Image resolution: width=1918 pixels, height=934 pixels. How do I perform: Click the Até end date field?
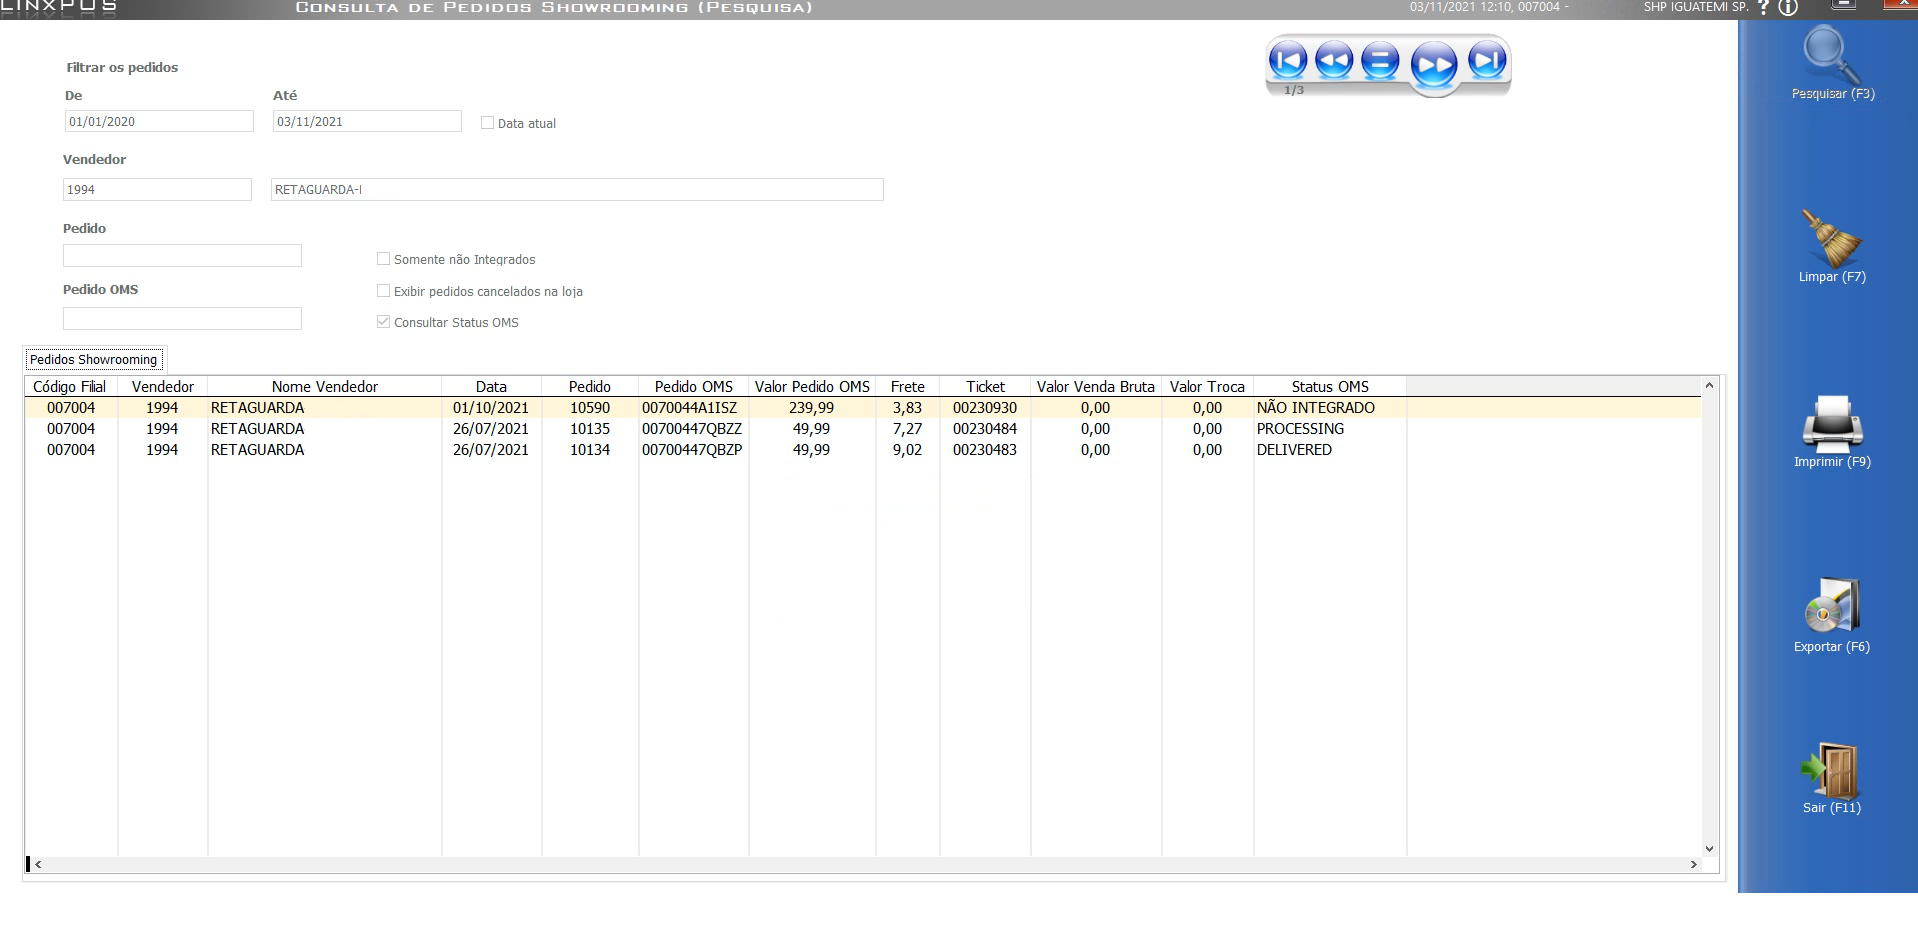(x=367, y=121)
